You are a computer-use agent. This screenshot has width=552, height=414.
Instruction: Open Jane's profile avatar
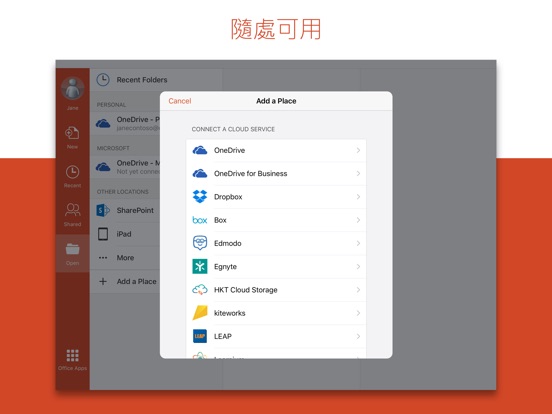(73, 88)
